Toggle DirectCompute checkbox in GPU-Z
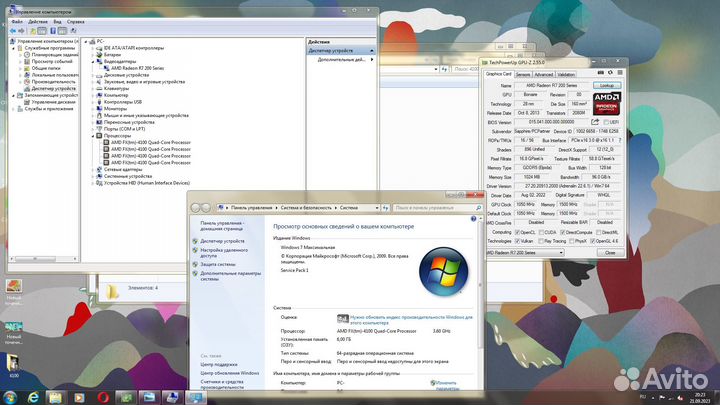The height and width of the screenshot is (405, 720). [562, 232]
